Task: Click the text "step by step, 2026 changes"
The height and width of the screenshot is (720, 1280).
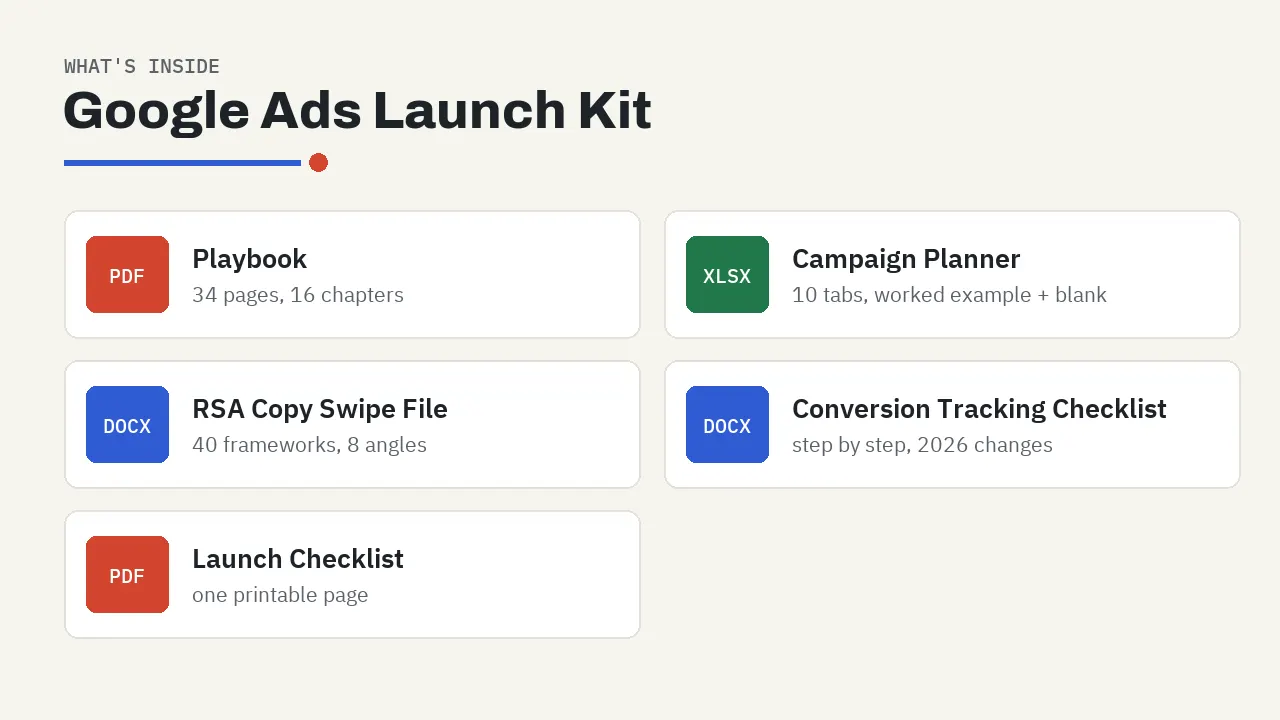Action: point(922,445)
